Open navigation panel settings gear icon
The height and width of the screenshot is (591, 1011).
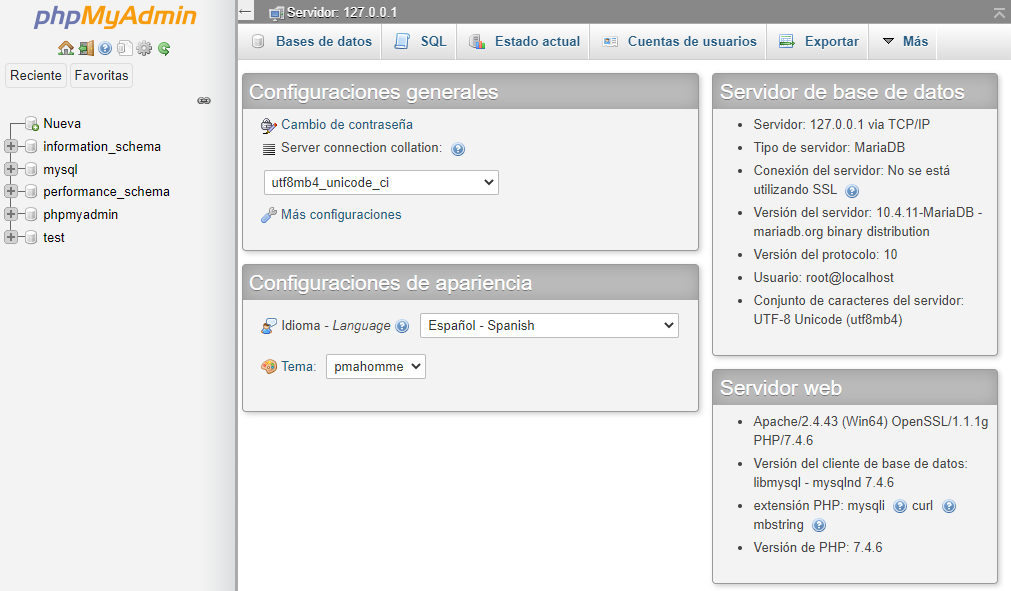tap(144, 48)
